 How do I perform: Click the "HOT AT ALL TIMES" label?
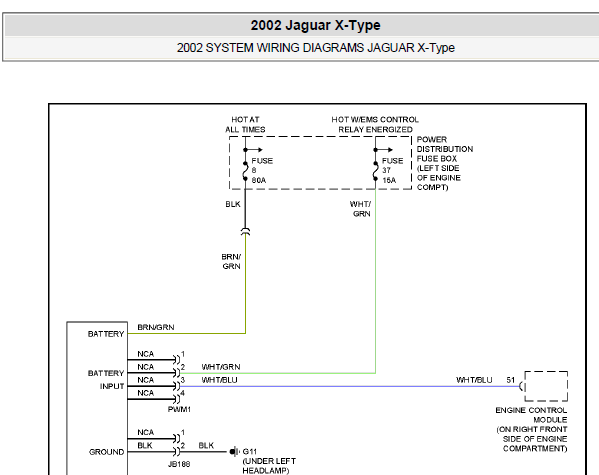[245, 125]
